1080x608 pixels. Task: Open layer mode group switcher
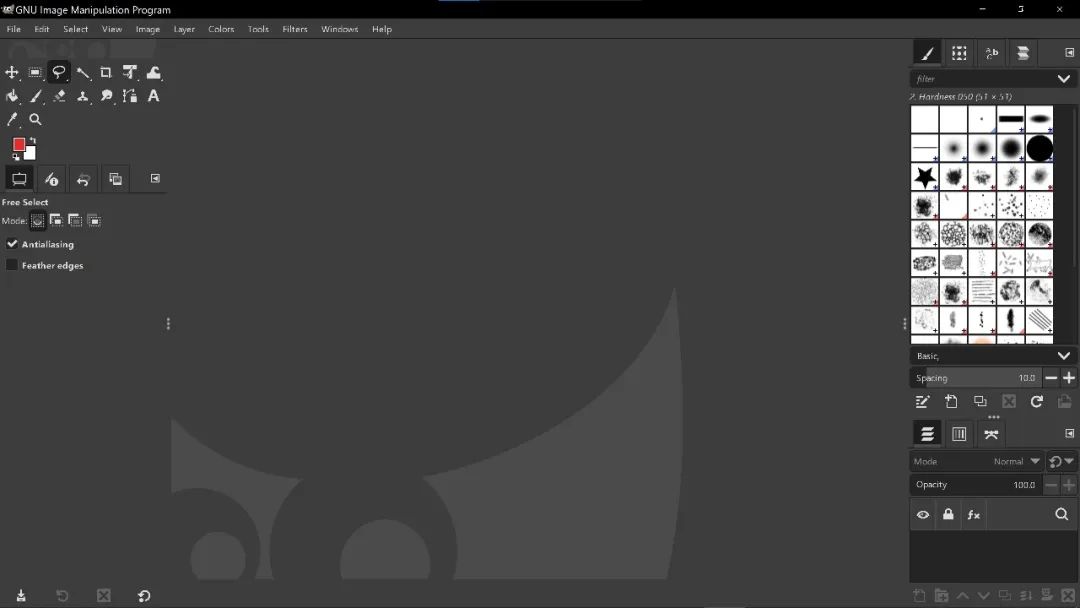(1061, 461)
